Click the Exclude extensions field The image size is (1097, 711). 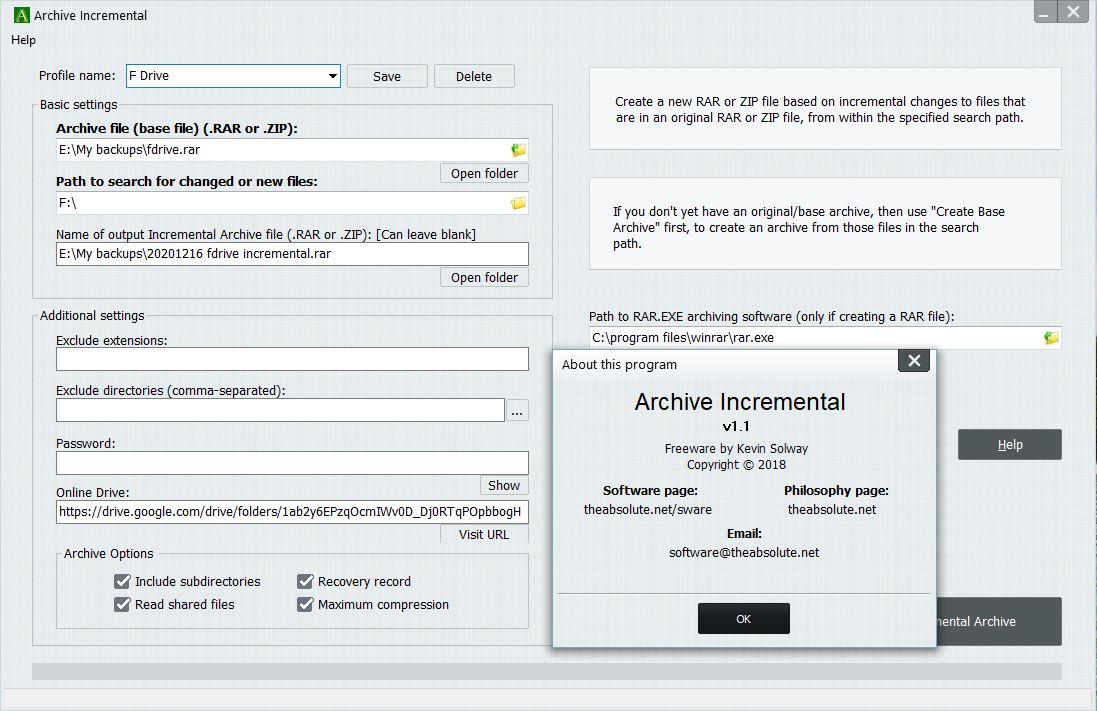pyautogui.click(x=292, y=359)
